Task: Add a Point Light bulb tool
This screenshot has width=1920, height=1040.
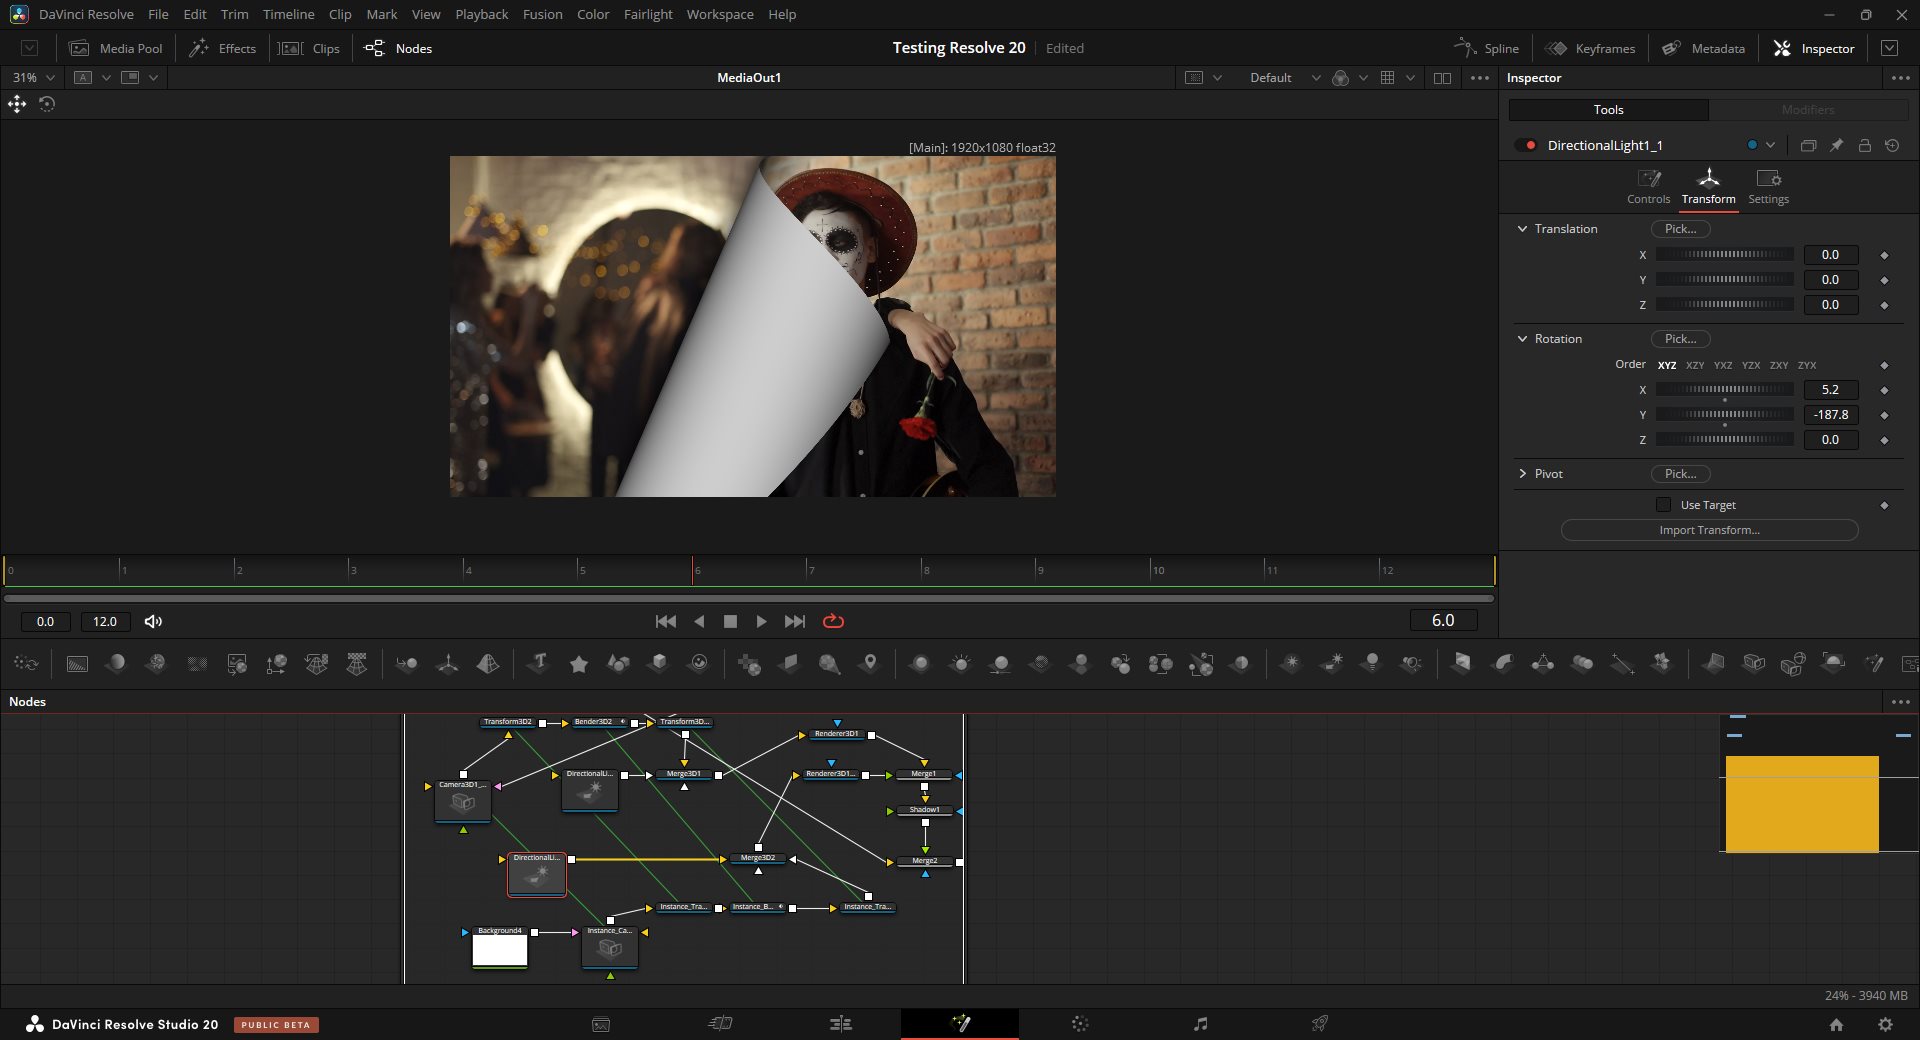Action: click(1372, 663)
